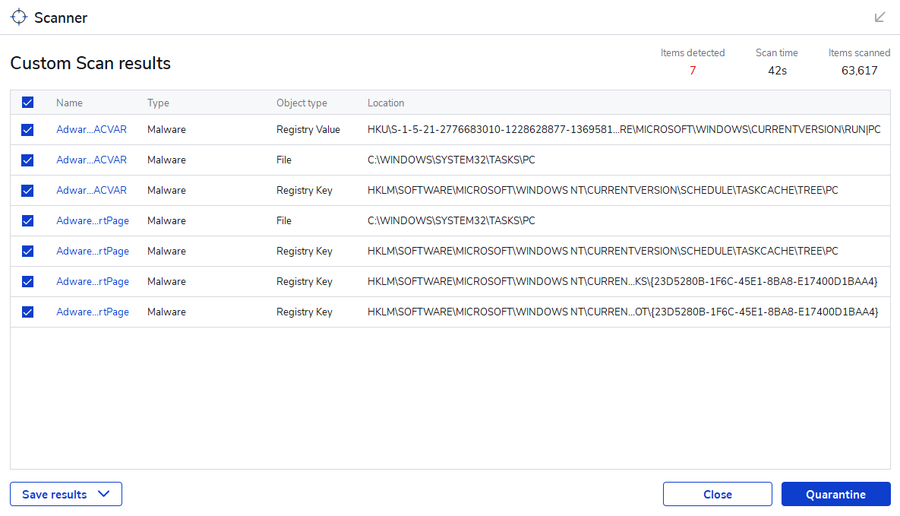
Task: Open the Save results dropdown
Action: tap(66, 494)
